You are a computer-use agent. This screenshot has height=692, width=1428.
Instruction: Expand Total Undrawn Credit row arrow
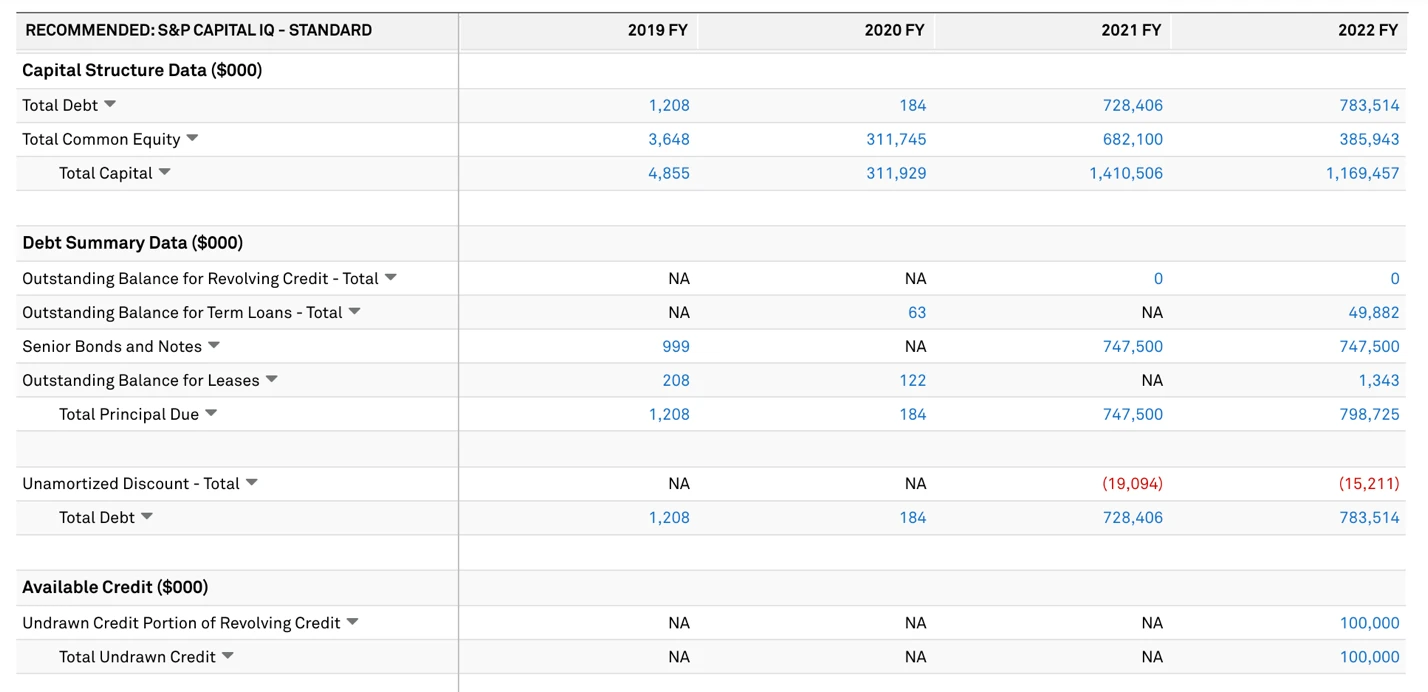tap(228, 657)
